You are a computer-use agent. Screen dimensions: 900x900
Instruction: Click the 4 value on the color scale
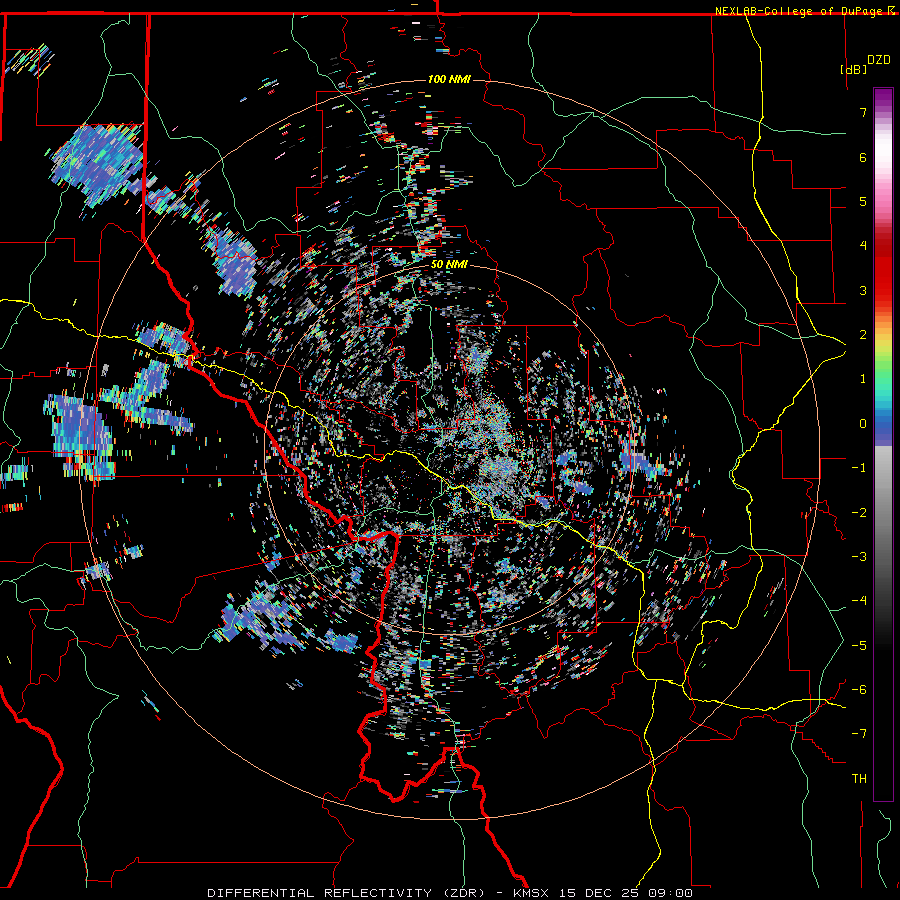coord(863,246)
